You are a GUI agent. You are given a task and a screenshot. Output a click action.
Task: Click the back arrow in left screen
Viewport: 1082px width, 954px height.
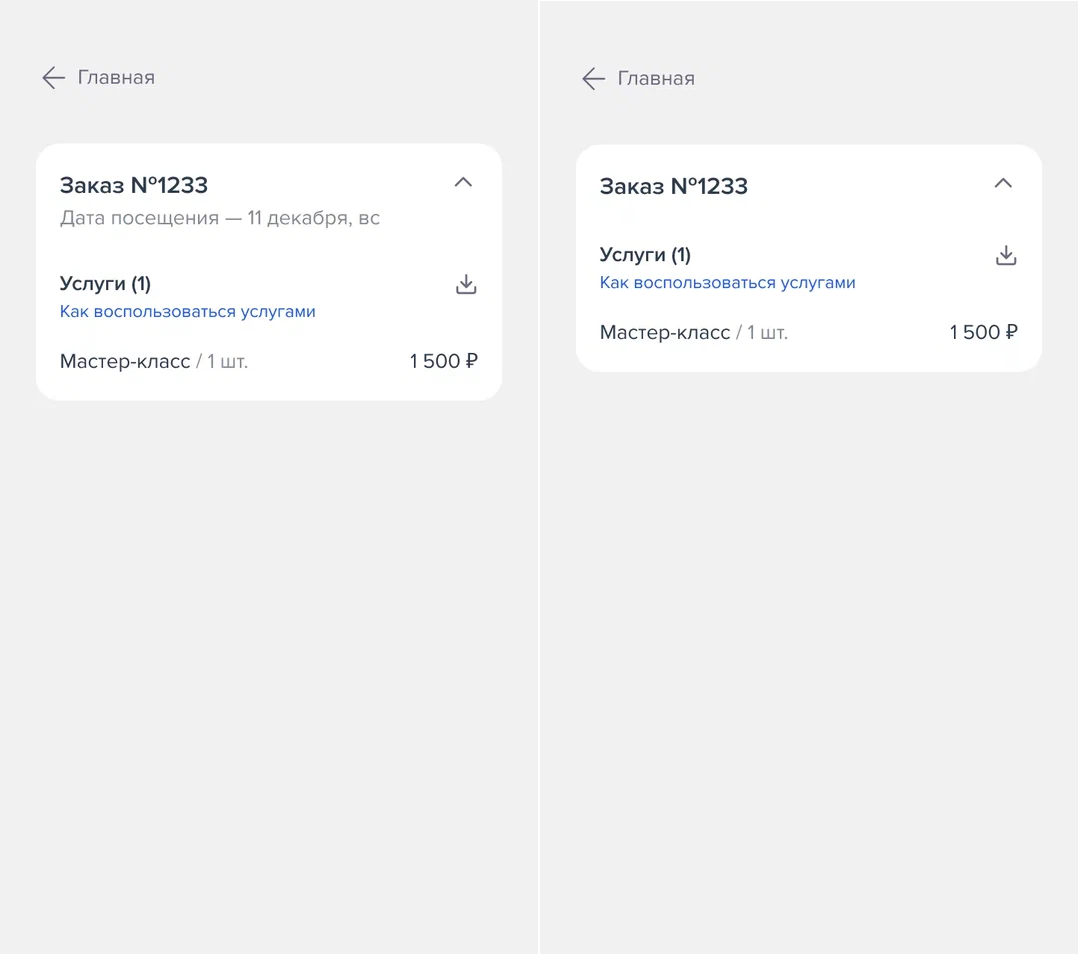pos(53,77)
